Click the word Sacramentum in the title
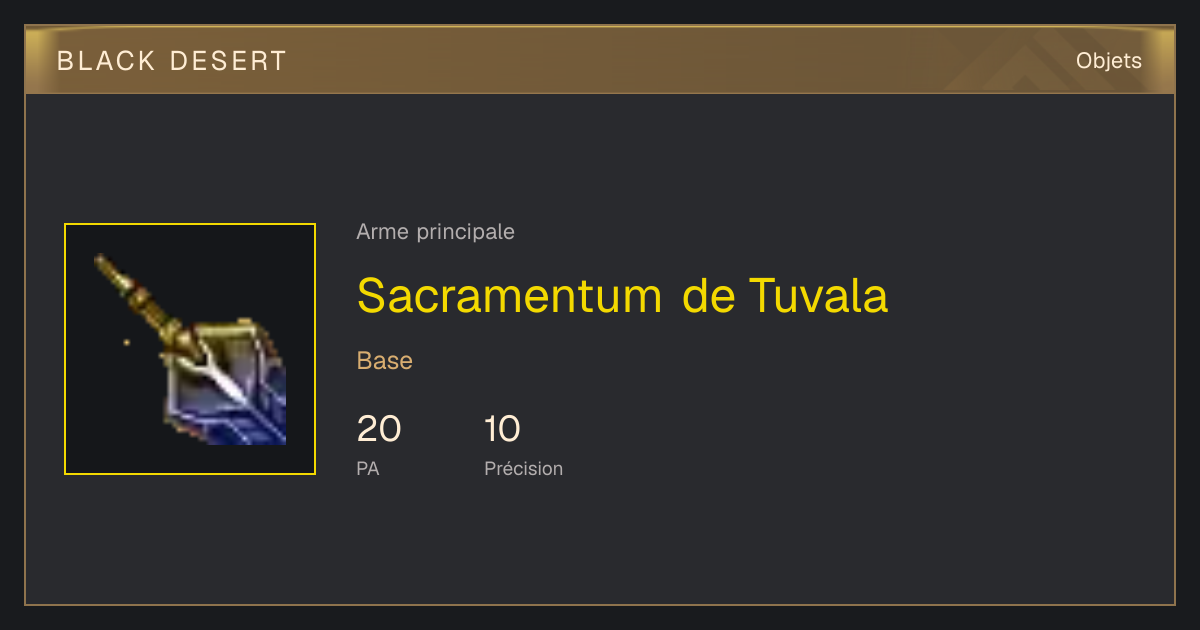Image resolution: width=1200 pixels, height=630 pixels. (x=509, y=295)
